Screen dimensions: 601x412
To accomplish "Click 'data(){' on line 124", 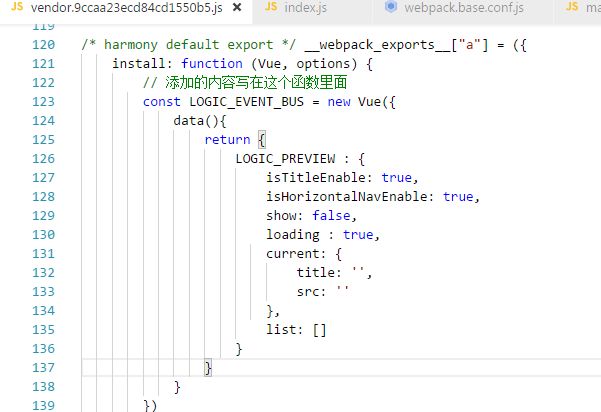I will [x=200, y=121].
